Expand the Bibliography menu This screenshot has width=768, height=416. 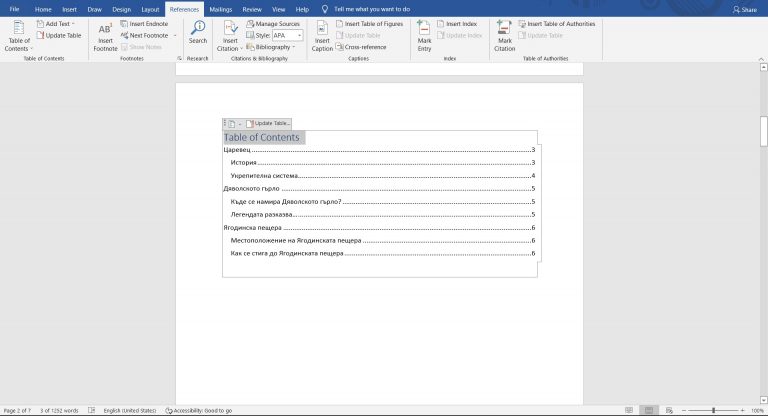click(x=270, y=47)
